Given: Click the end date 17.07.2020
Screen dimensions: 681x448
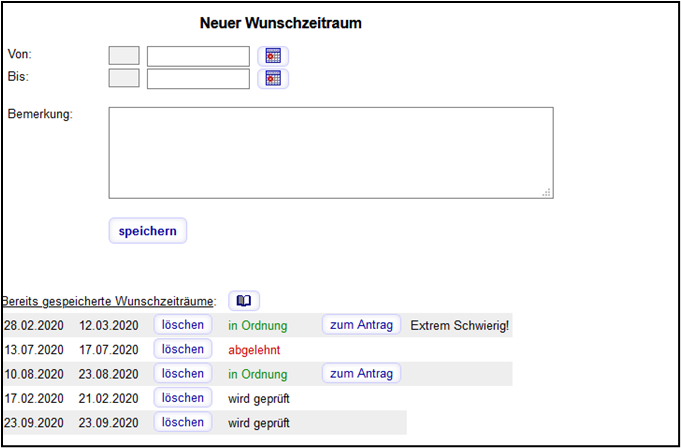Looking at the screenshot, I should [x=109, y=350].
